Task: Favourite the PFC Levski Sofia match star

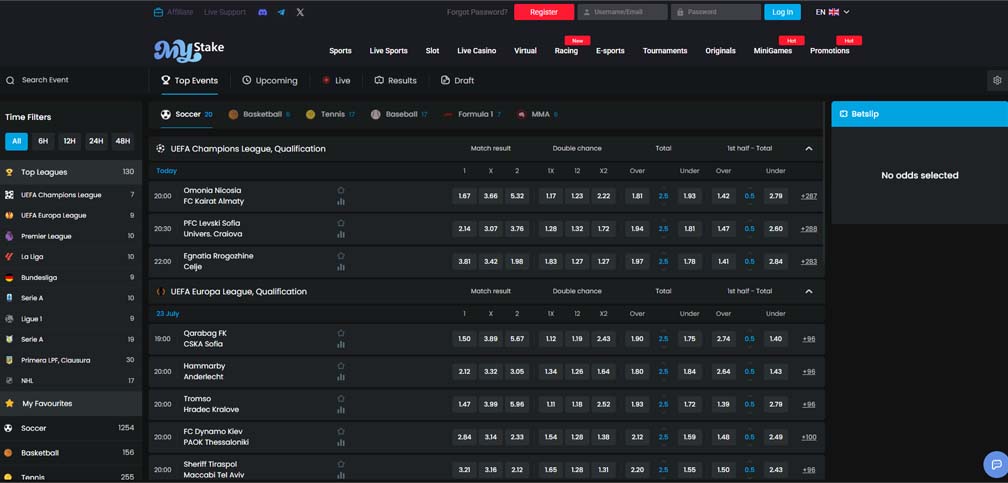Action: click(341, 223)
